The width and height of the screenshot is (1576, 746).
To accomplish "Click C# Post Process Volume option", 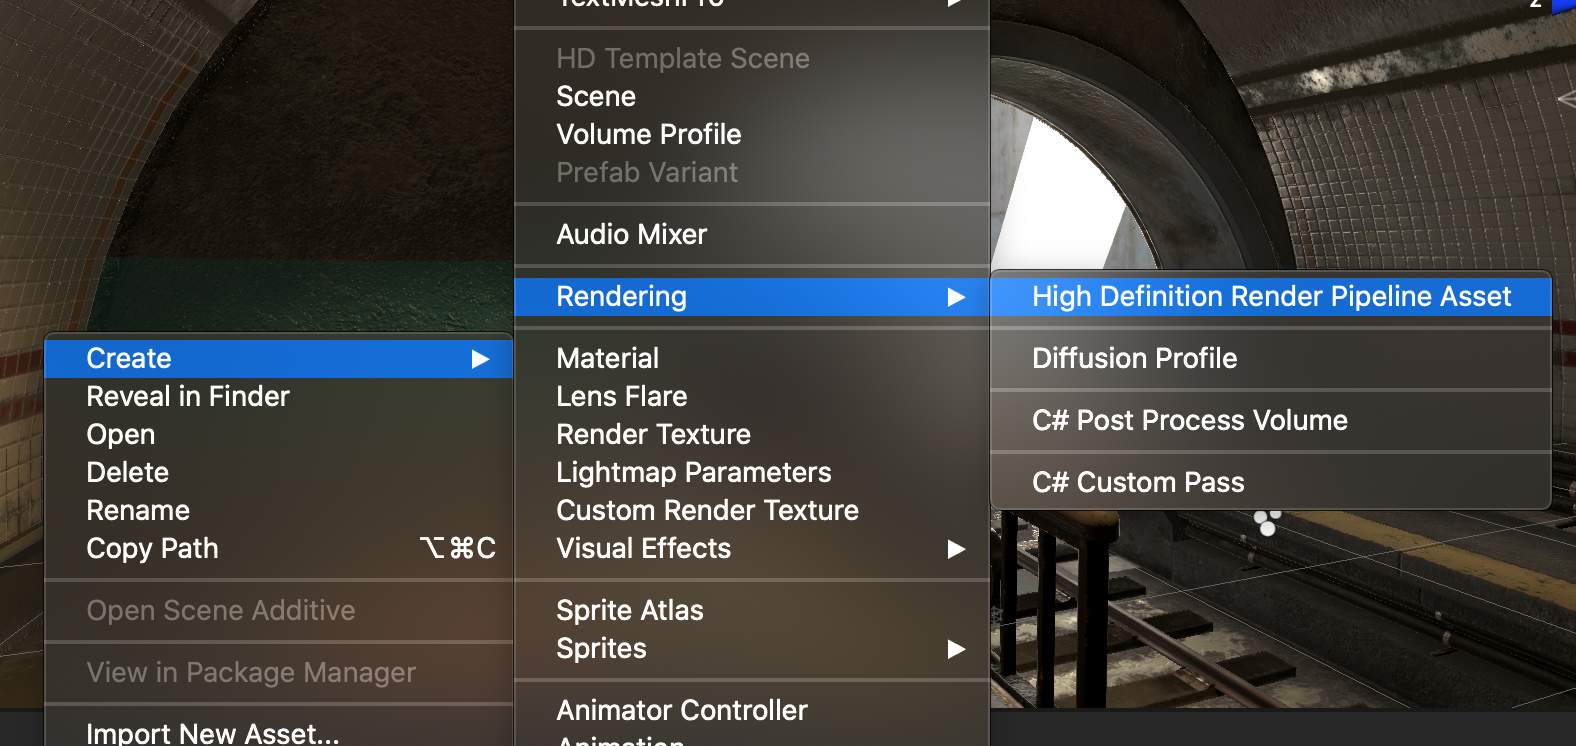I will coord(1189,421).
